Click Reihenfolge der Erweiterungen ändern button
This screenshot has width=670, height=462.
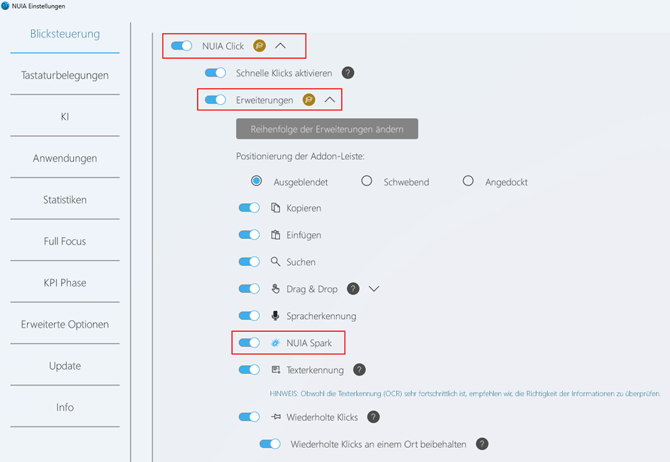click(x=327, y=129)
